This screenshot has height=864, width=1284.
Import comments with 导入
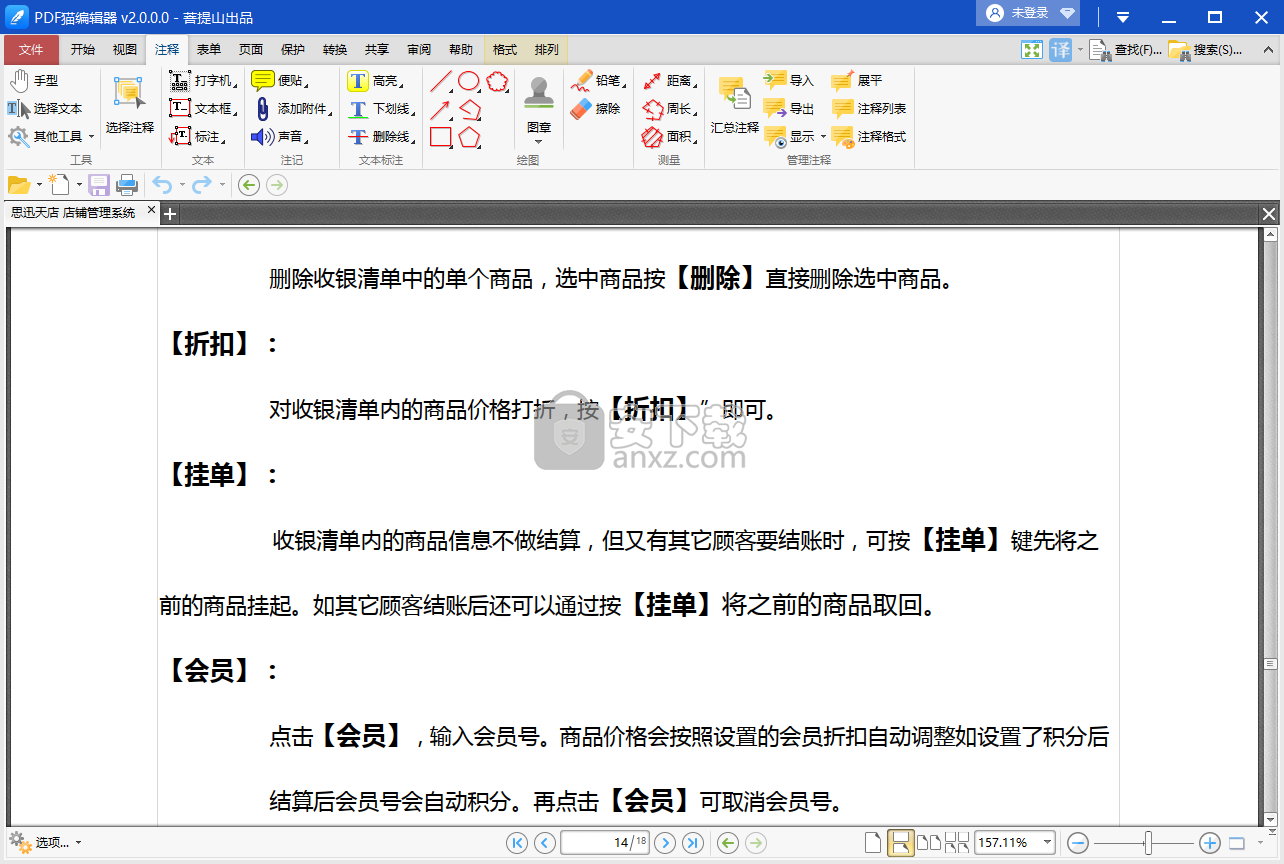click(790, 80)
